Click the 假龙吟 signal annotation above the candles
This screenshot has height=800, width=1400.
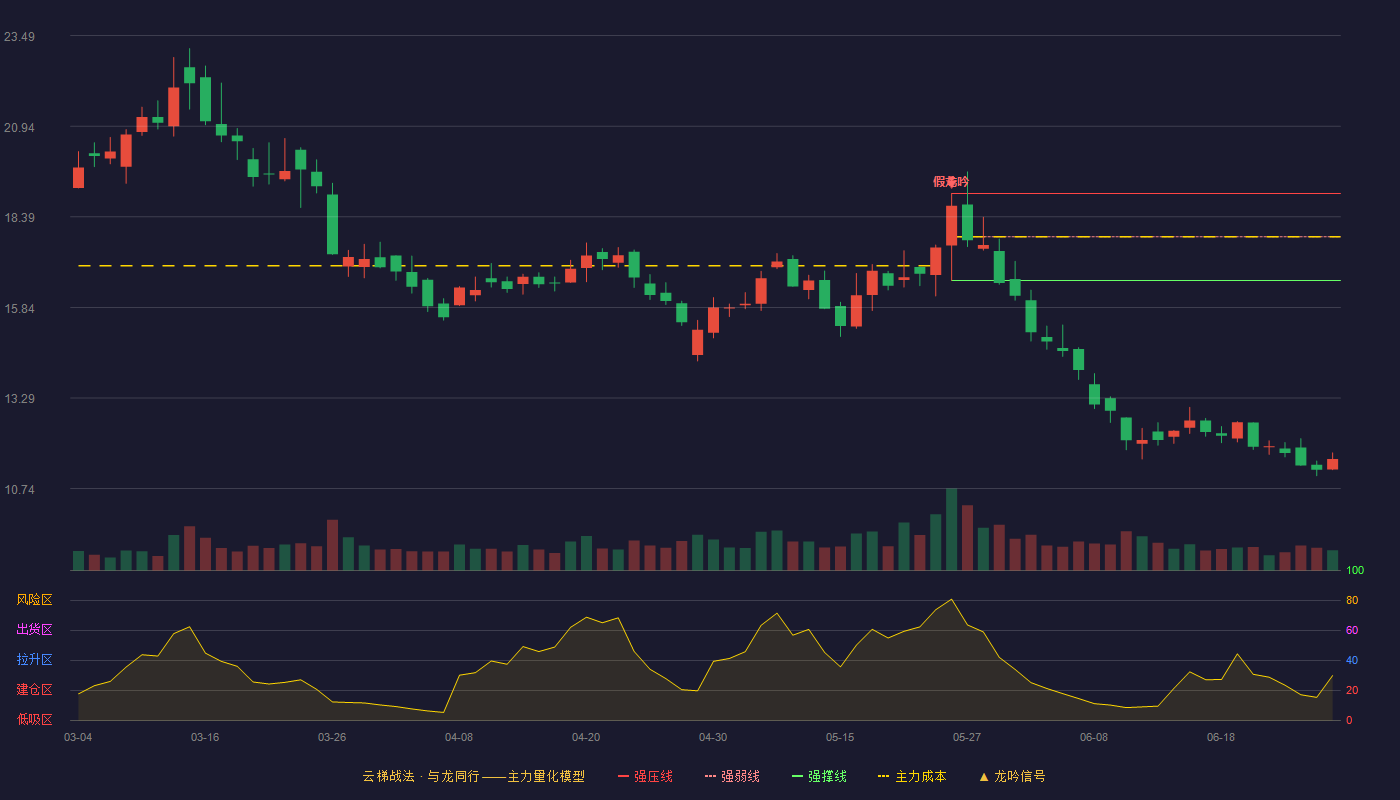pyautogui.click(x=951, y=182)
